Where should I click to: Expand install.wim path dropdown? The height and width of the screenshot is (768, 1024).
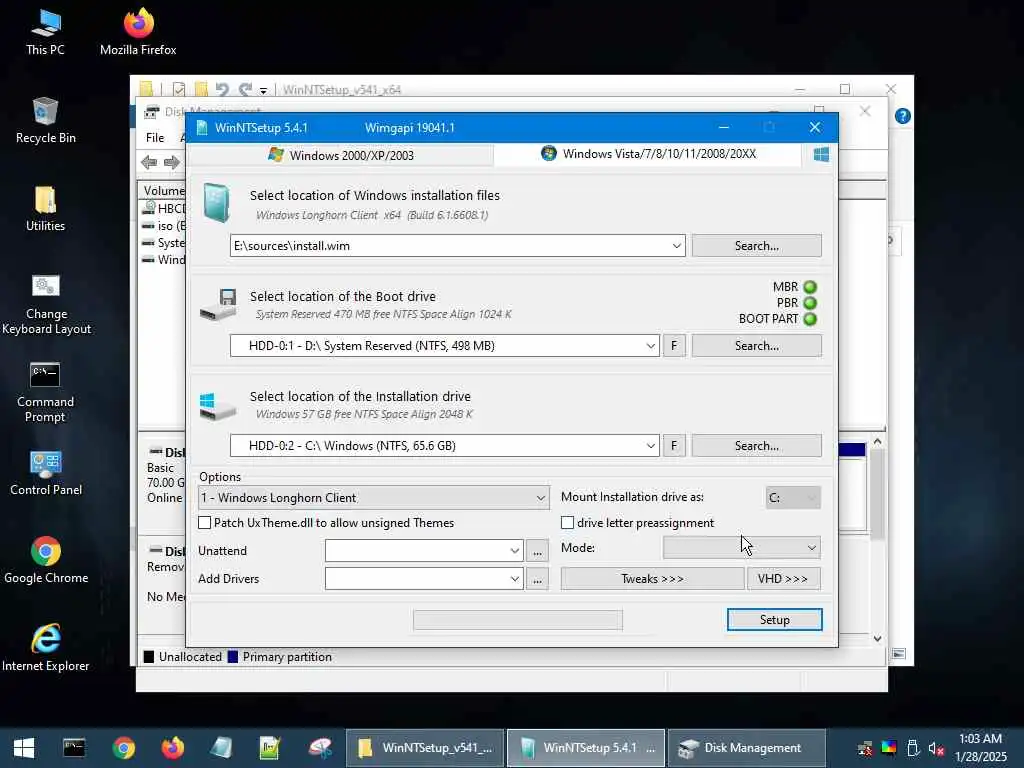[x=677, y=246]
